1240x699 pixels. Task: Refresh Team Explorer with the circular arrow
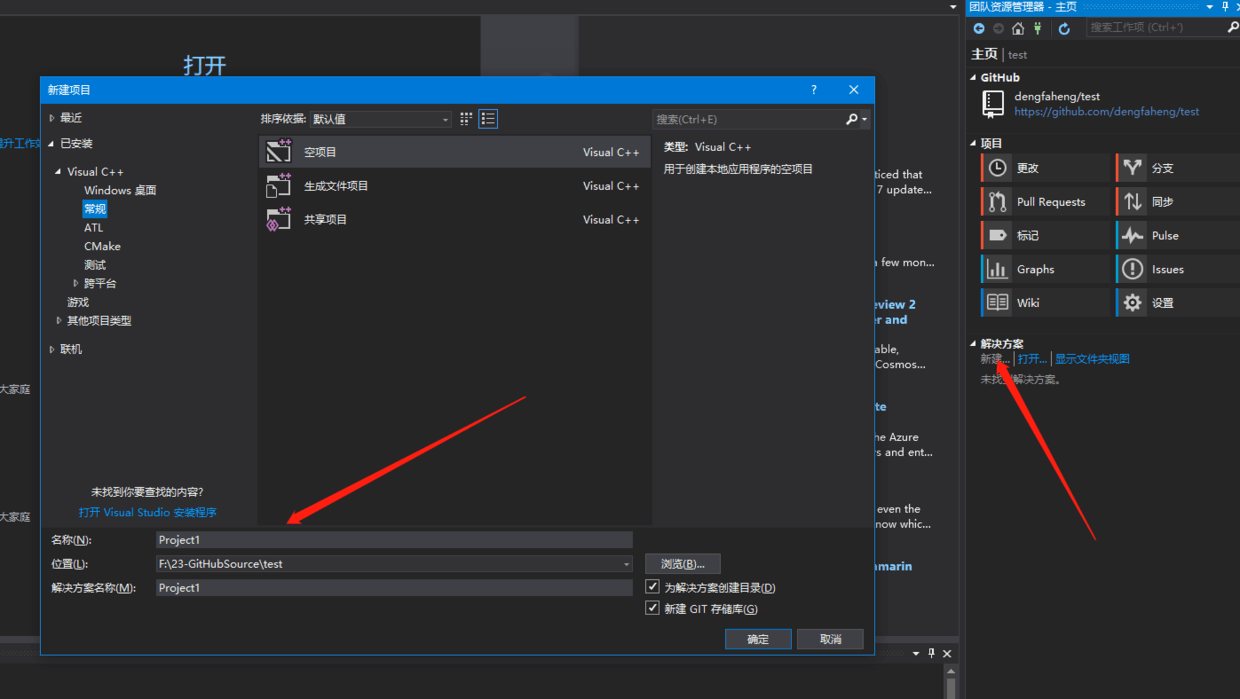(x=1064, y=28)
